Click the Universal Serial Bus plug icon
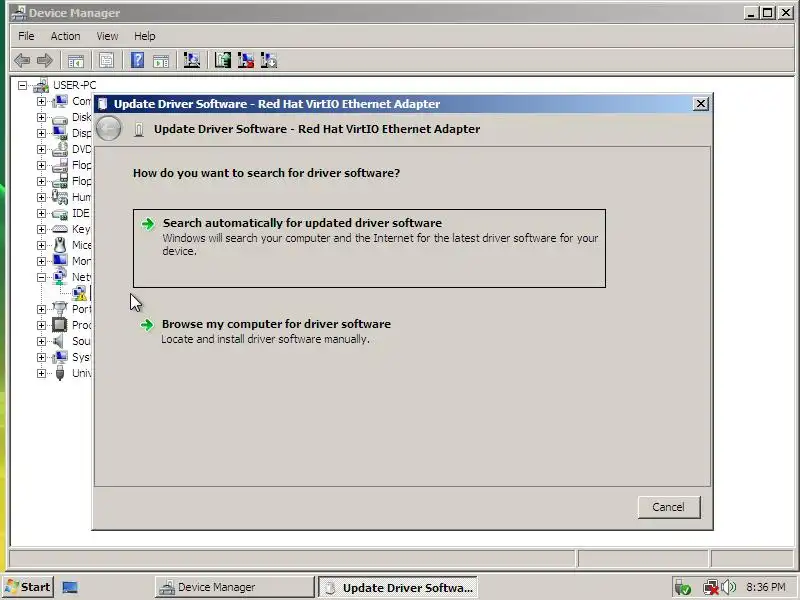The width and height of the screenshot is (800, 600). [60, 373]
